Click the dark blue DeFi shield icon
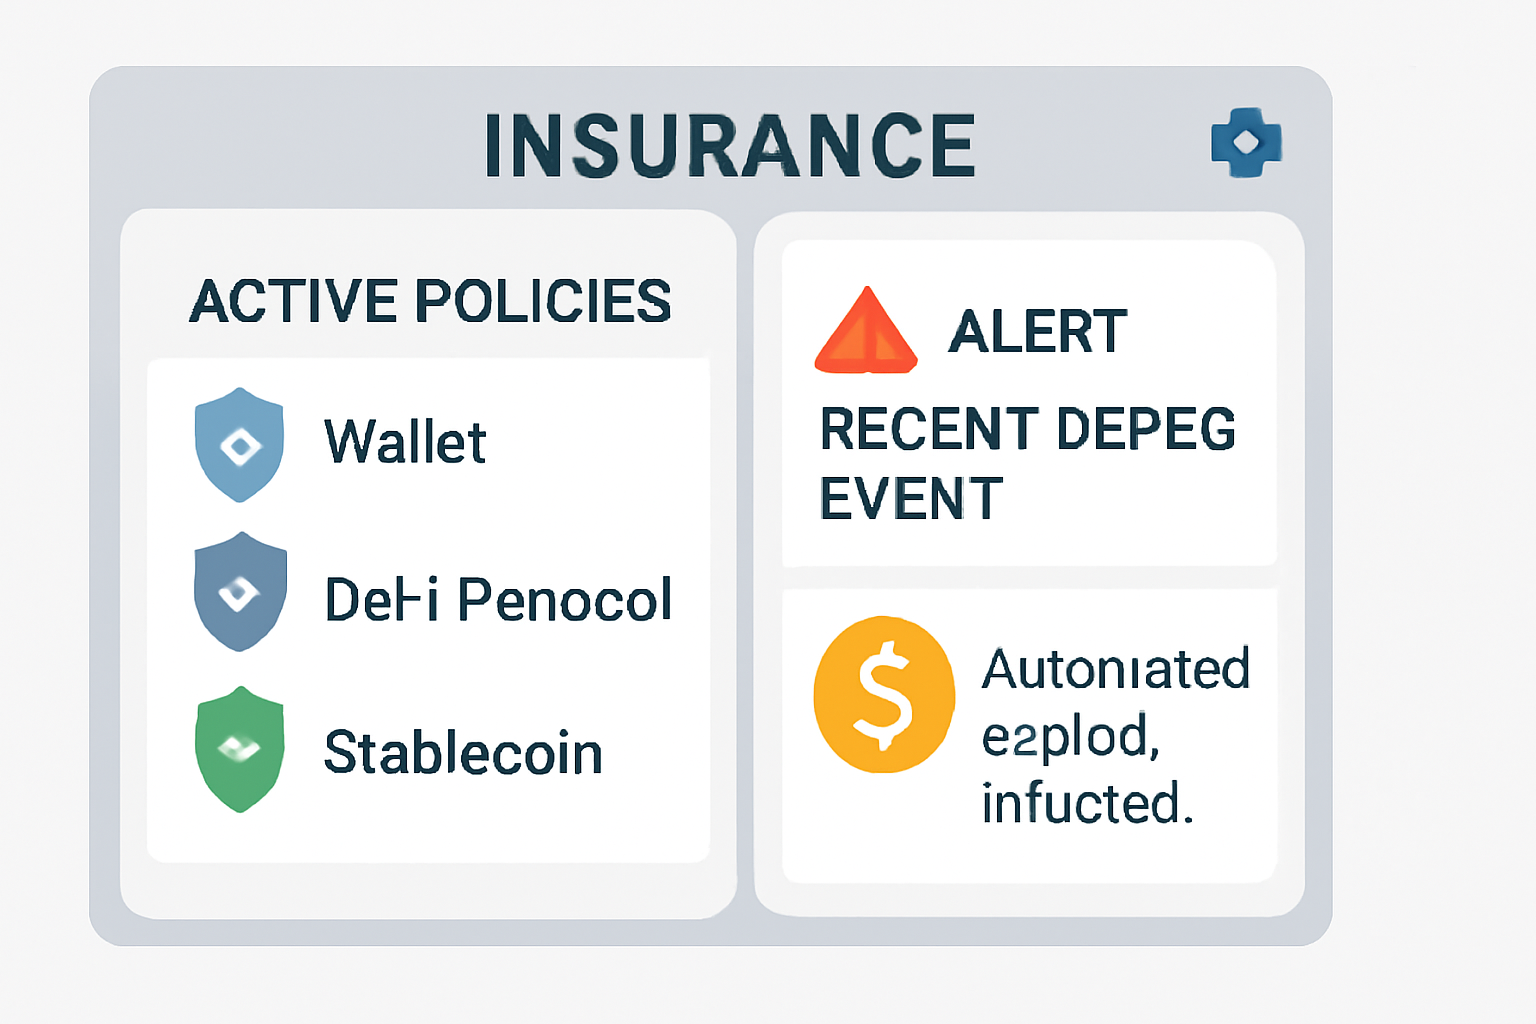 point(240,592)
